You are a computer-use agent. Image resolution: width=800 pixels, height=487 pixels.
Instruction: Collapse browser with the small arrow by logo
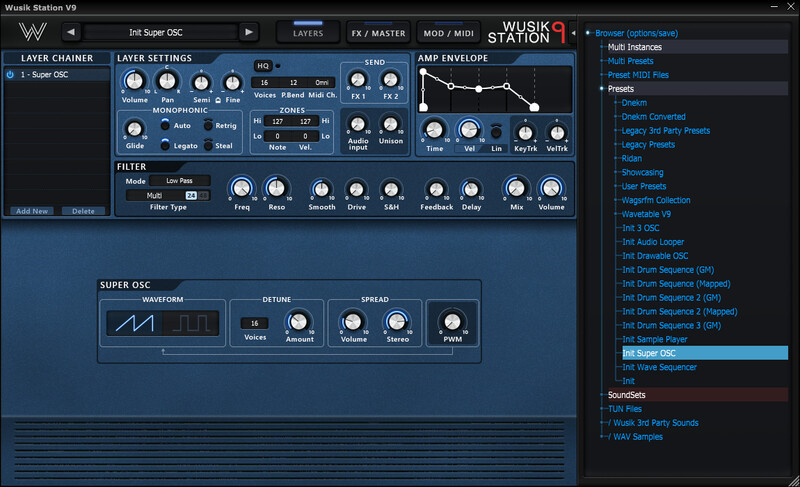(573, 33)
